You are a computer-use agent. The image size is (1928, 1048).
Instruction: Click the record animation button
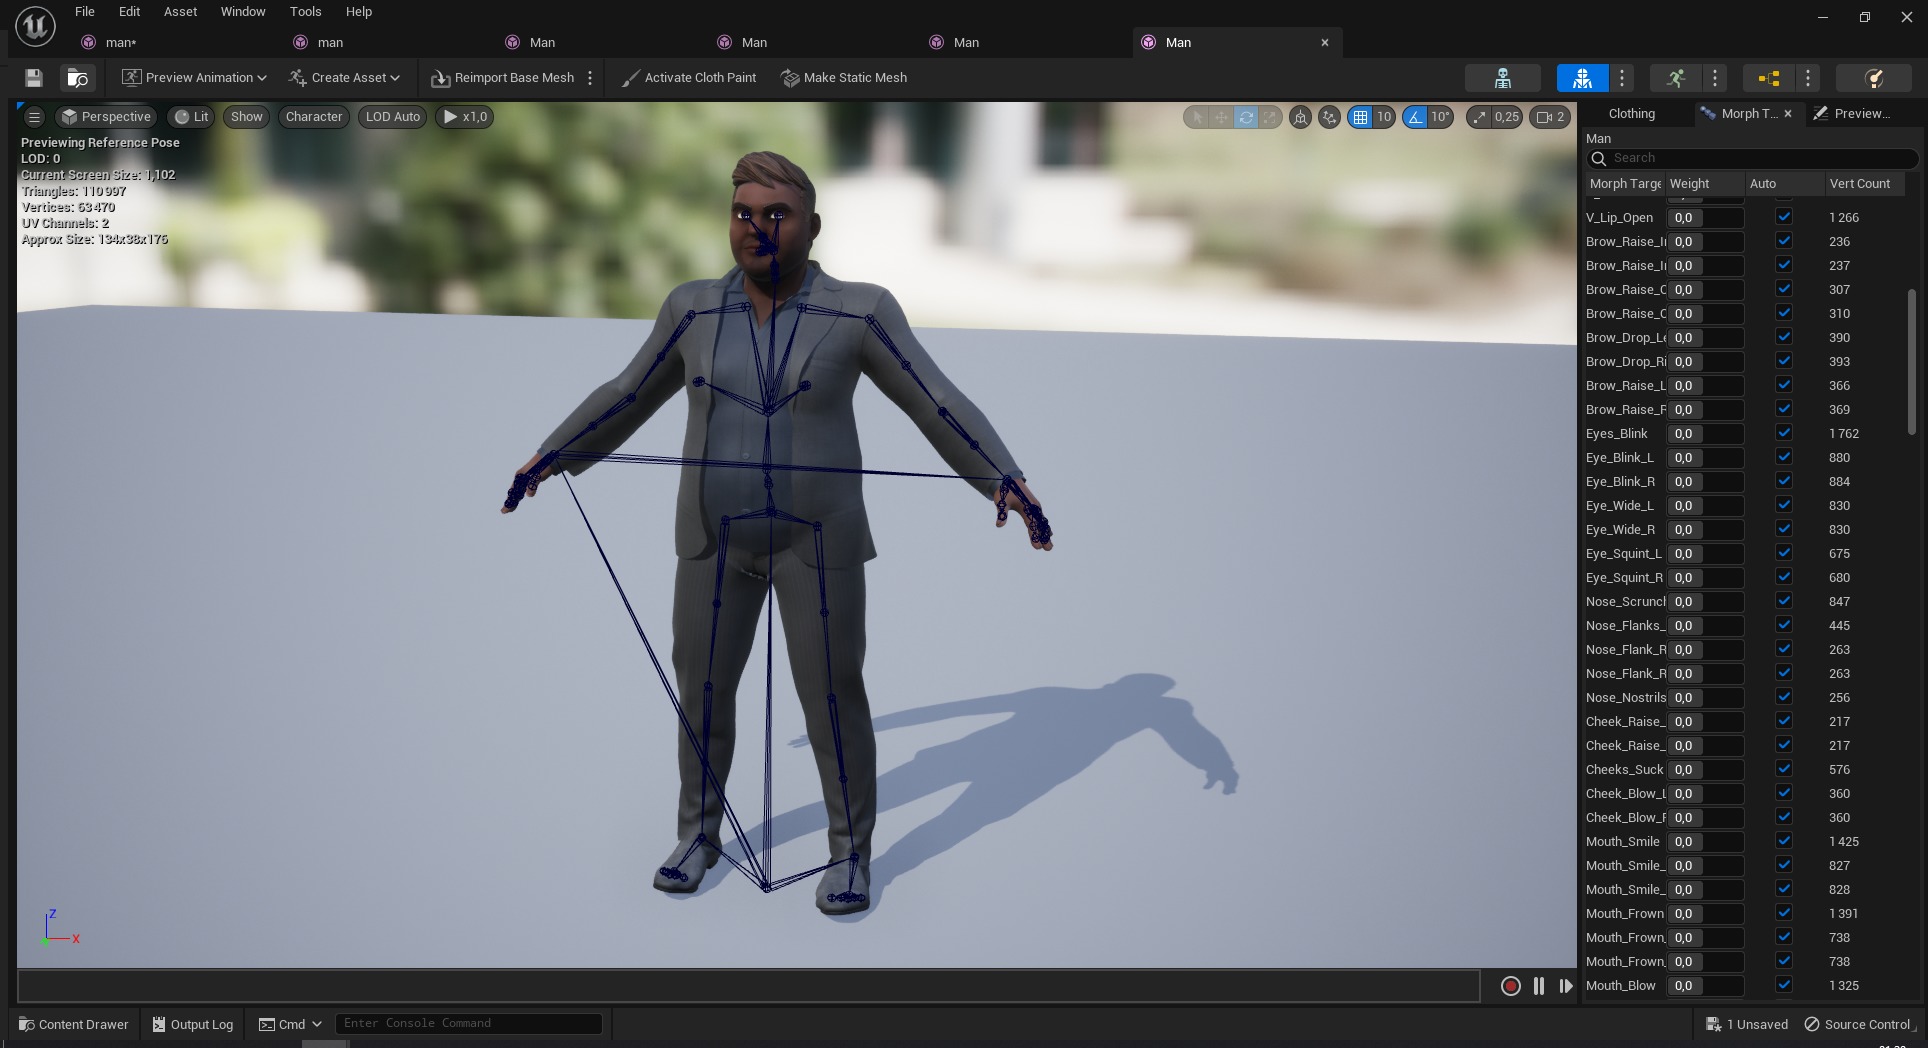pyautogui.click(x=1510, y=986)
